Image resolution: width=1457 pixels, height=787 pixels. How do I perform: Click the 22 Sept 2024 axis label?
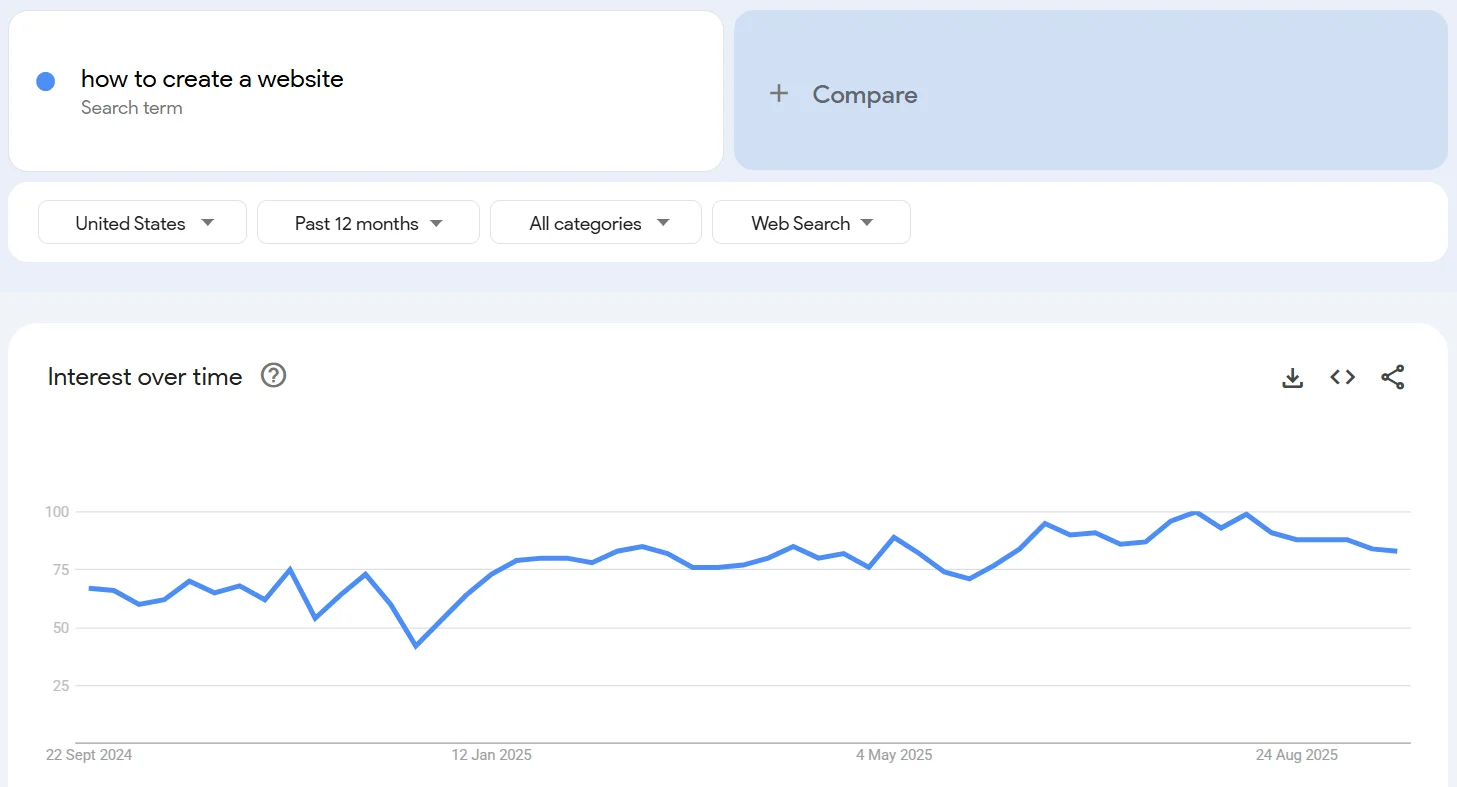point(89,755)
